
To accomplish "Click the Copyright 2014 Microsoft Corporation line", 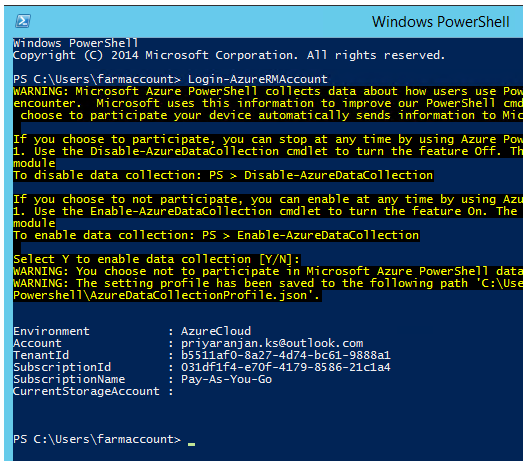I will tap(229, 55).
